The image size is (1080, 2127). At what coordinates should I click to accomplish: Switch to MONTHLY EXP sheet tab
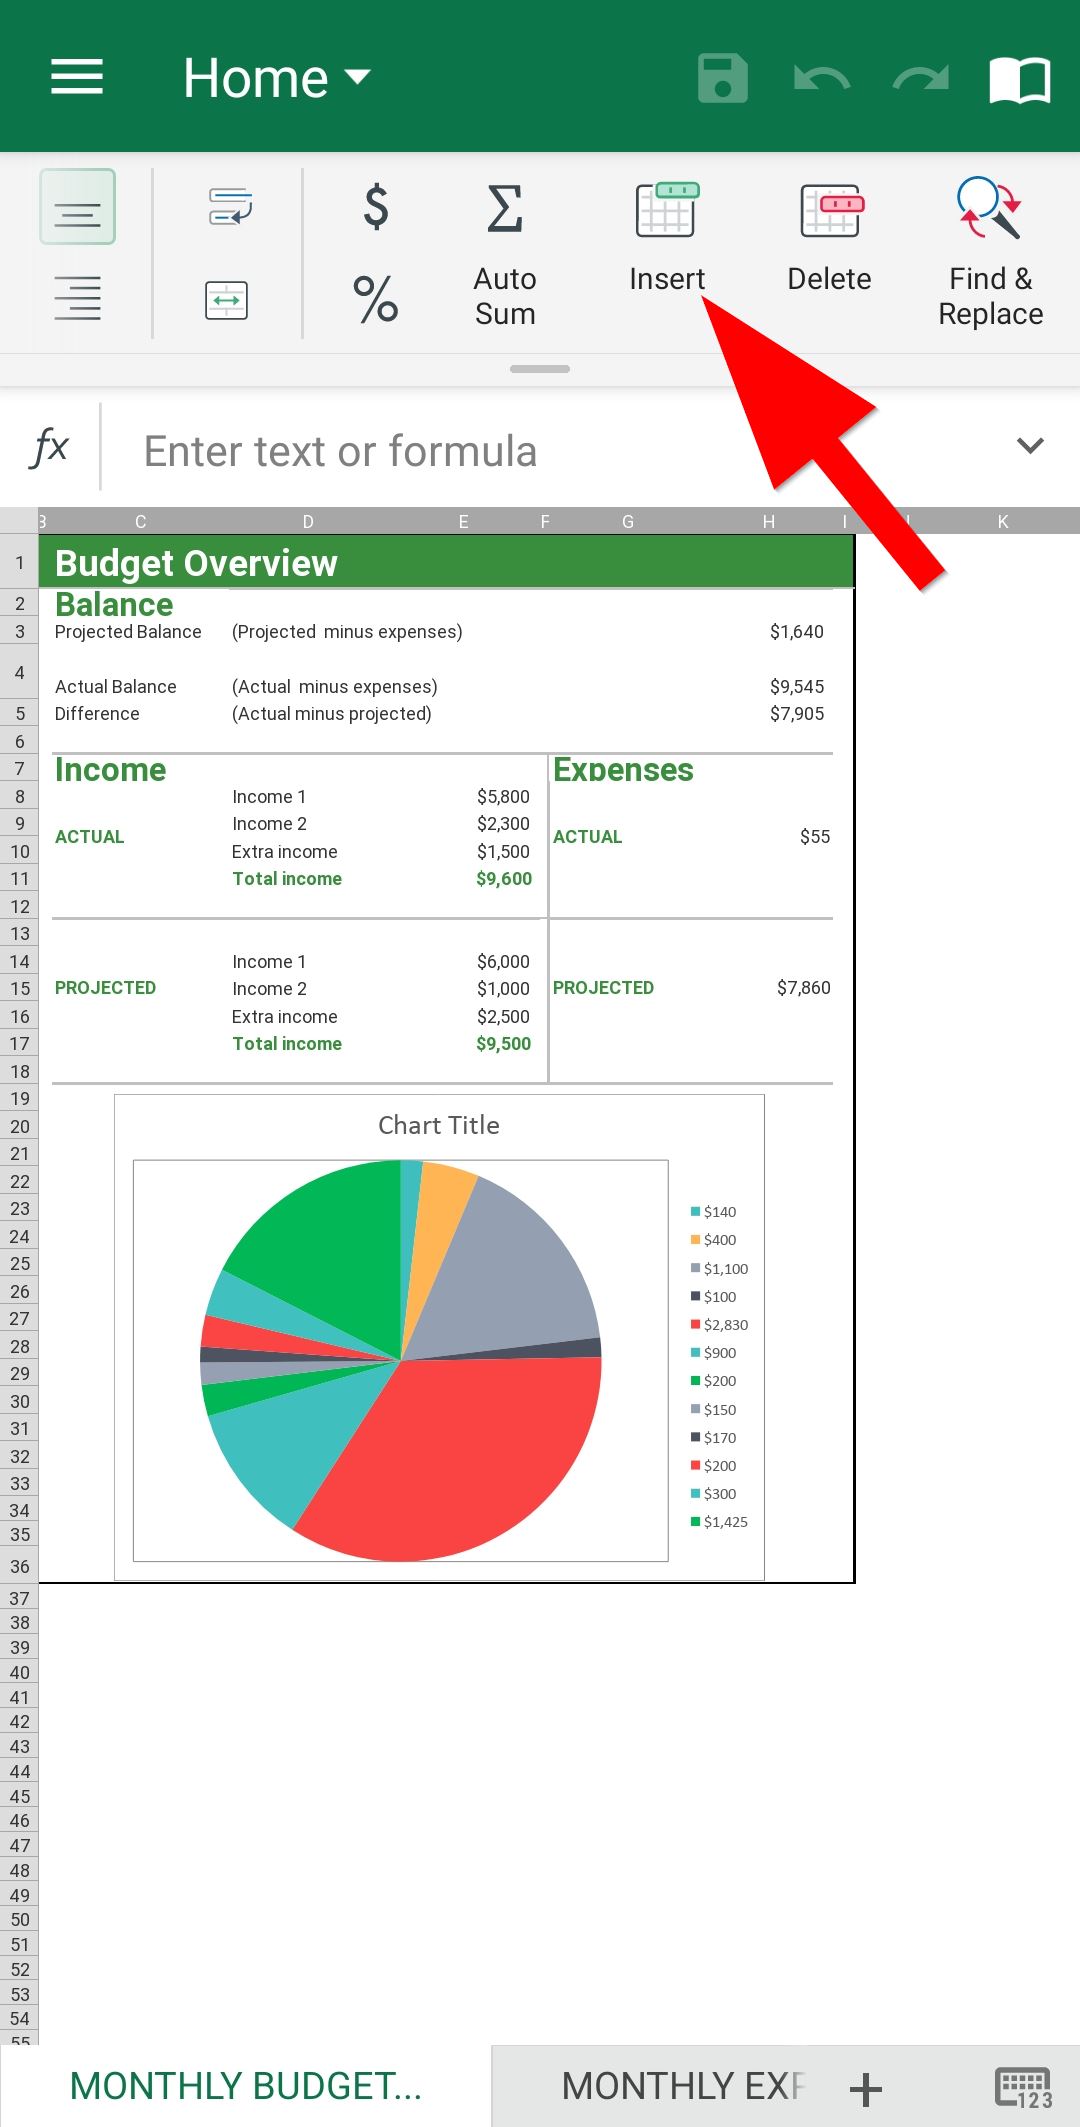[x=680, y=2086]
